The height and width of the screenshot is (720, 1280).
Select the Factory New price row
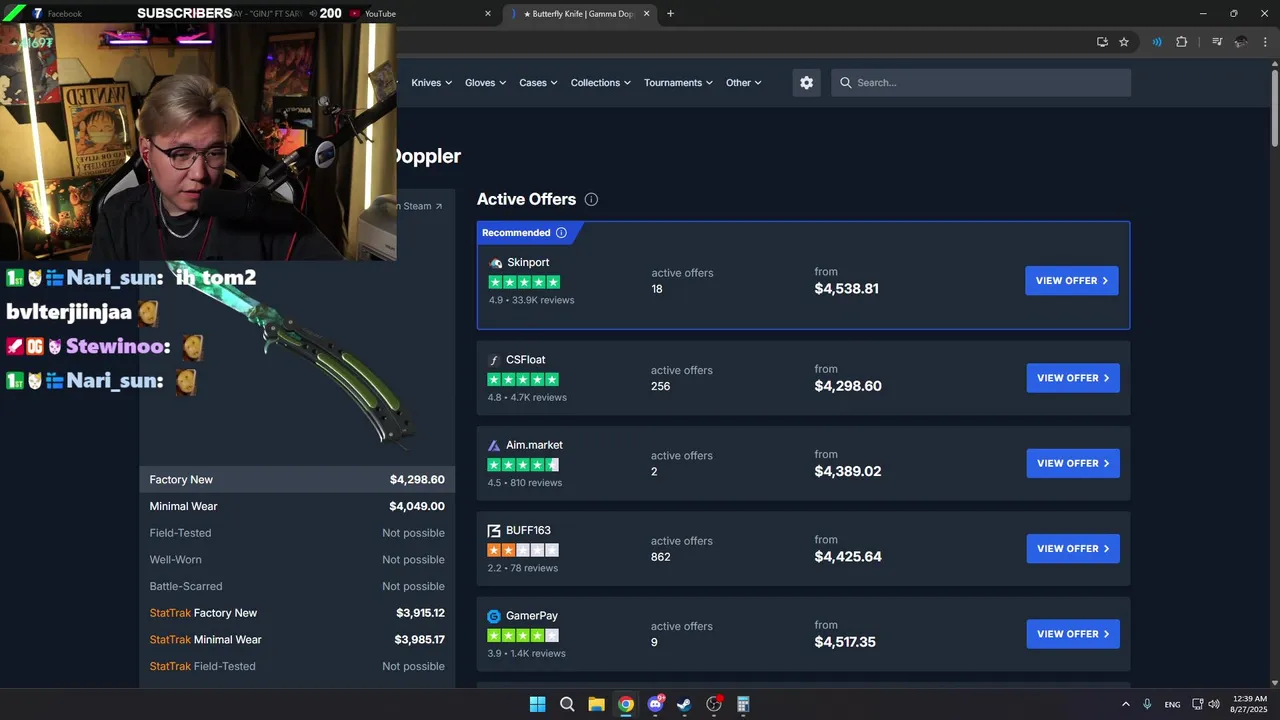(297, 480)
